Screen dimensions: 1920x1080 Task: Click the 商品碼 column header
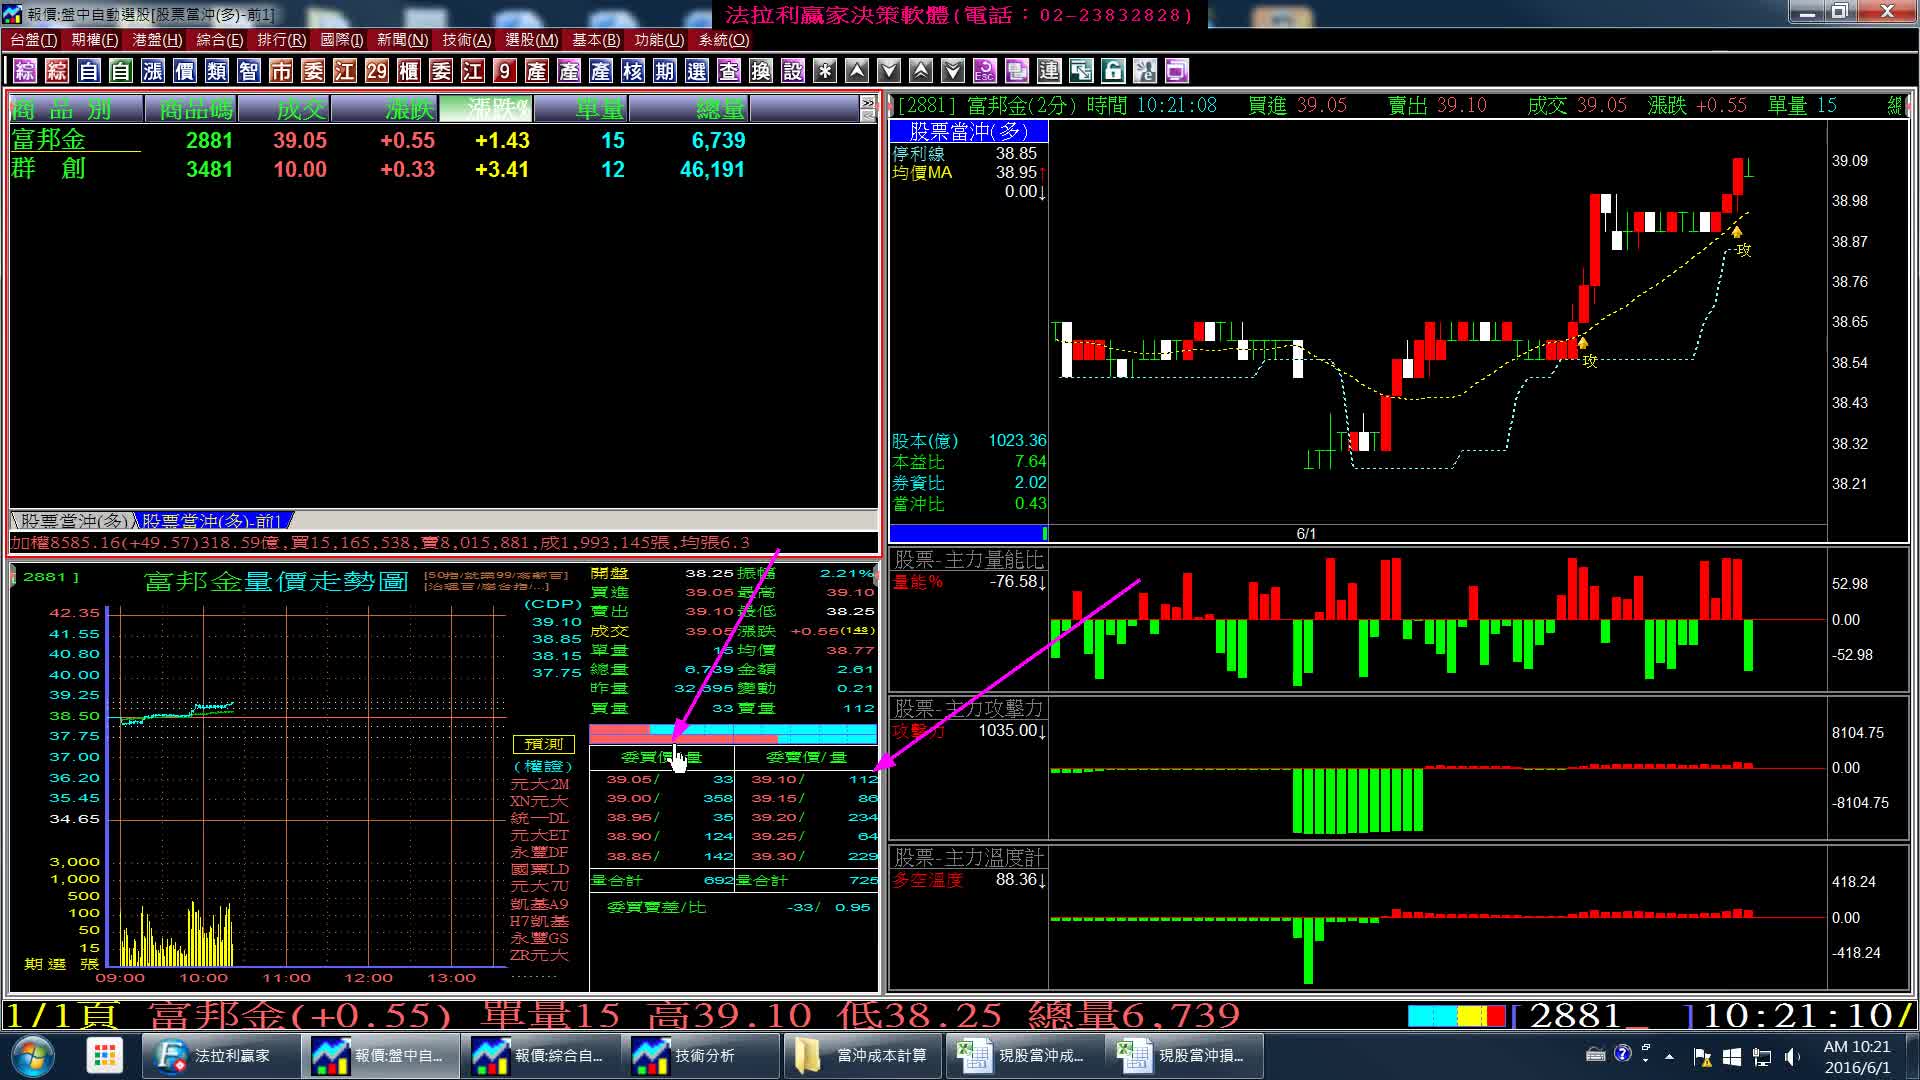click(192, 109)
